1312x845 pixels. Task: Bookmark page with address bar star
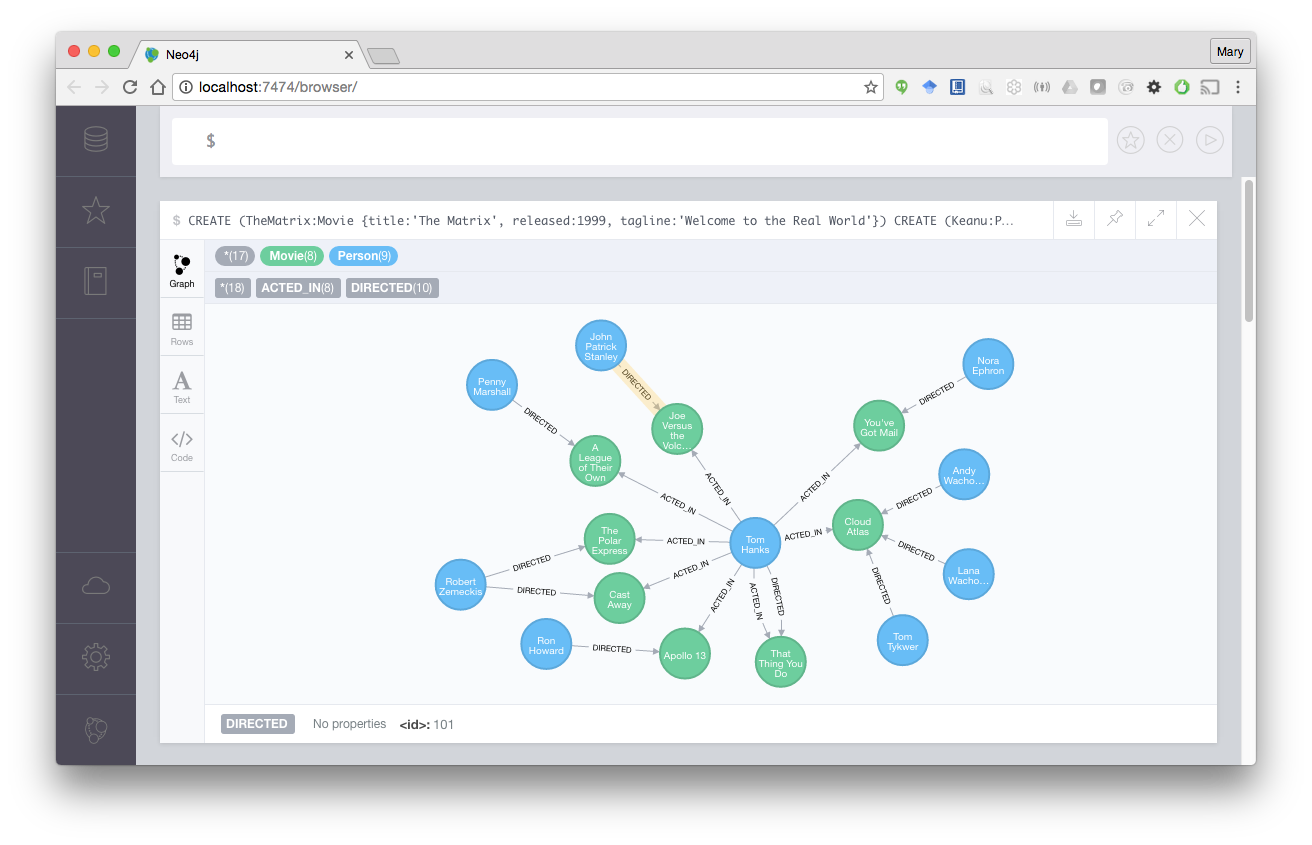click(871, 87)
